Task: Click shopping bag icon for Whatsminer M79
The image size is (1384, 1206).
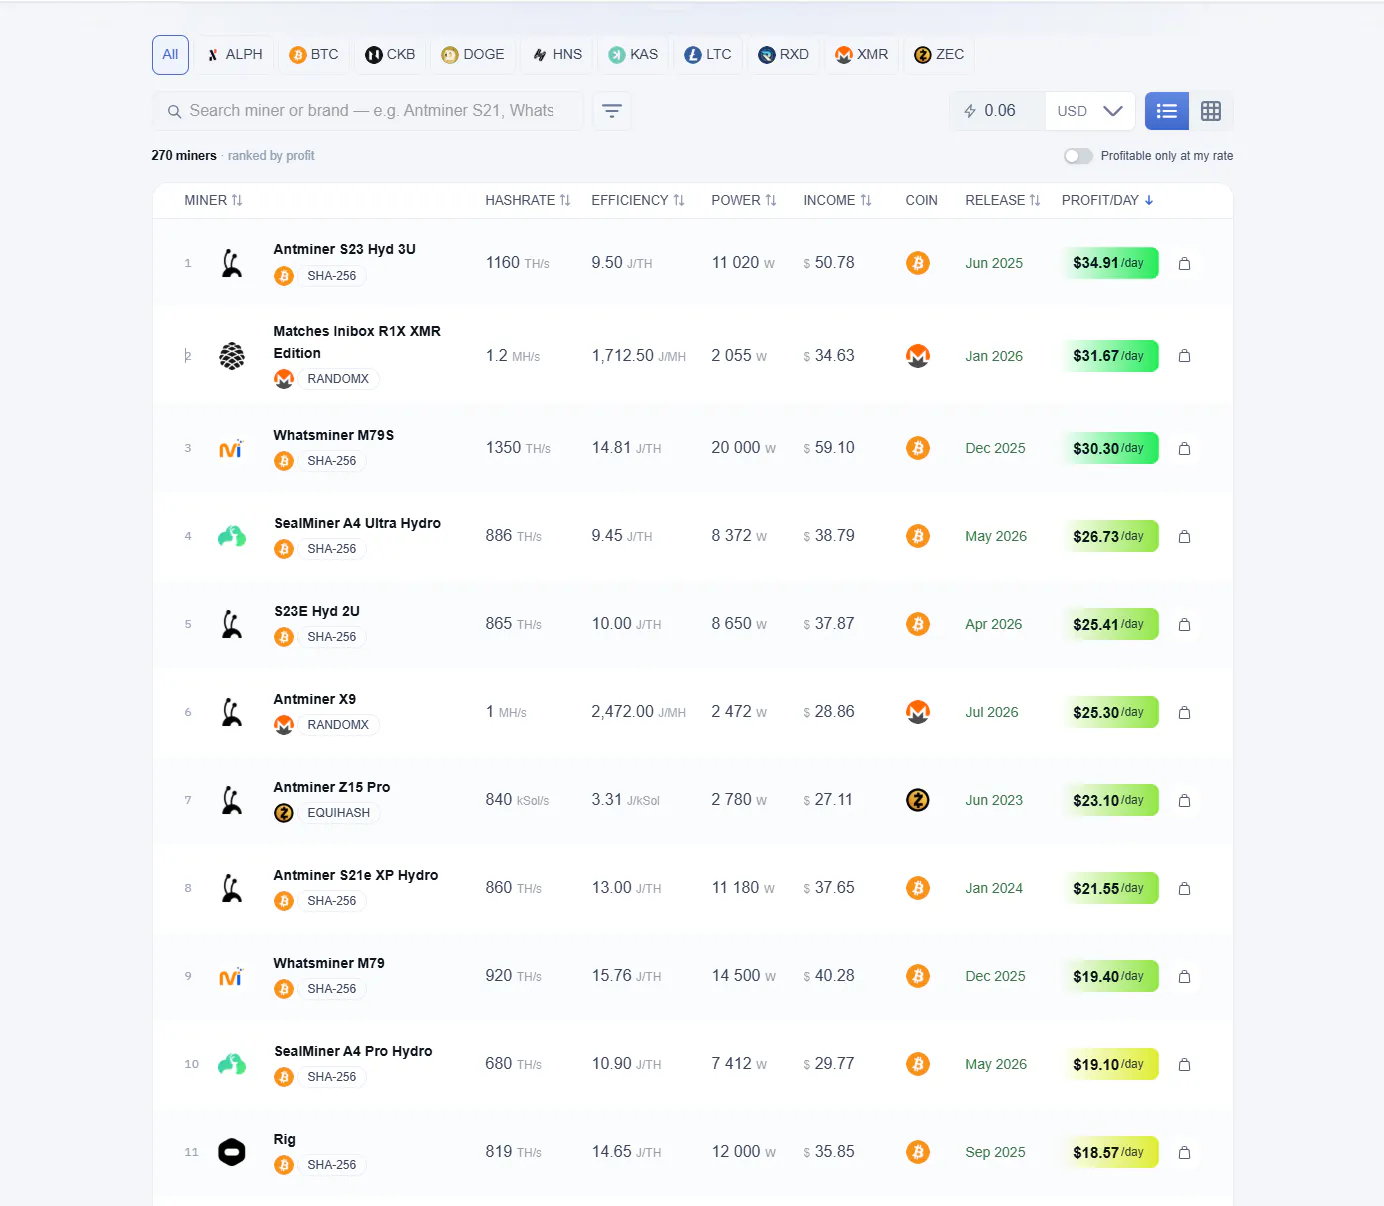Action: [1184, 977]
